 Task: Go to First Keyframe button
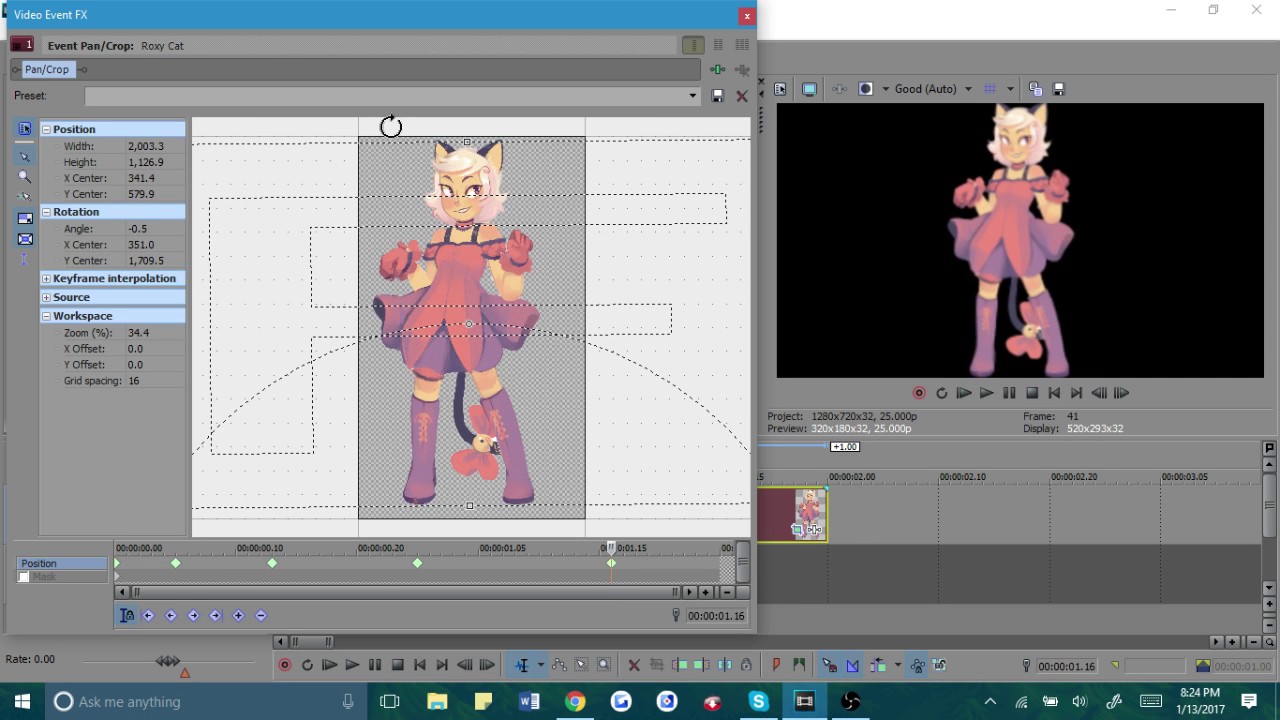[148, 616]
